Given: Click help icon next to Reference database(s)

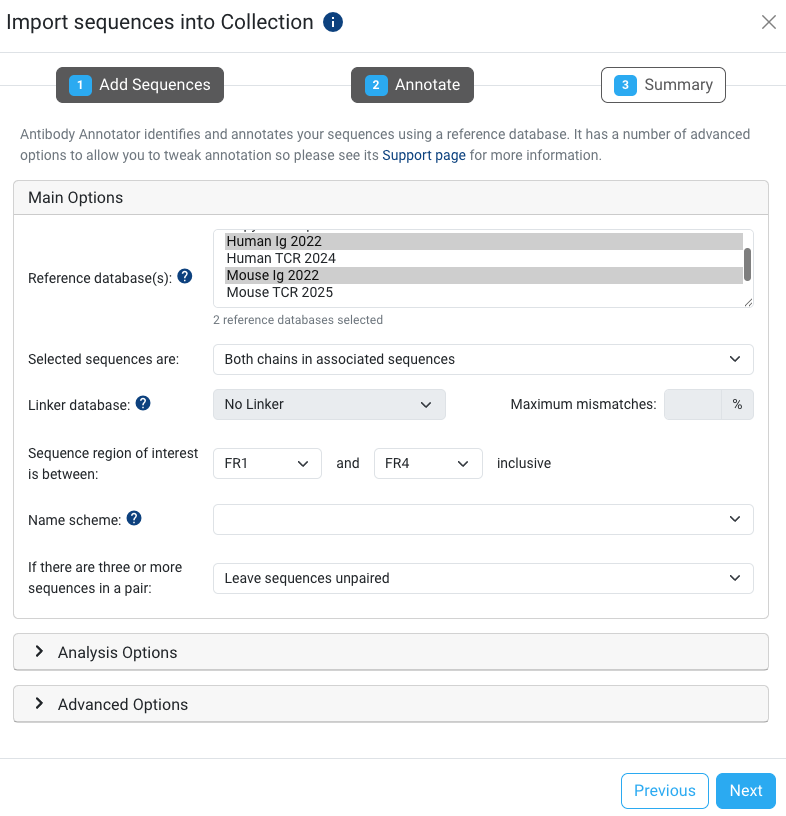Looking at the screenshot, I should [185, 275].
